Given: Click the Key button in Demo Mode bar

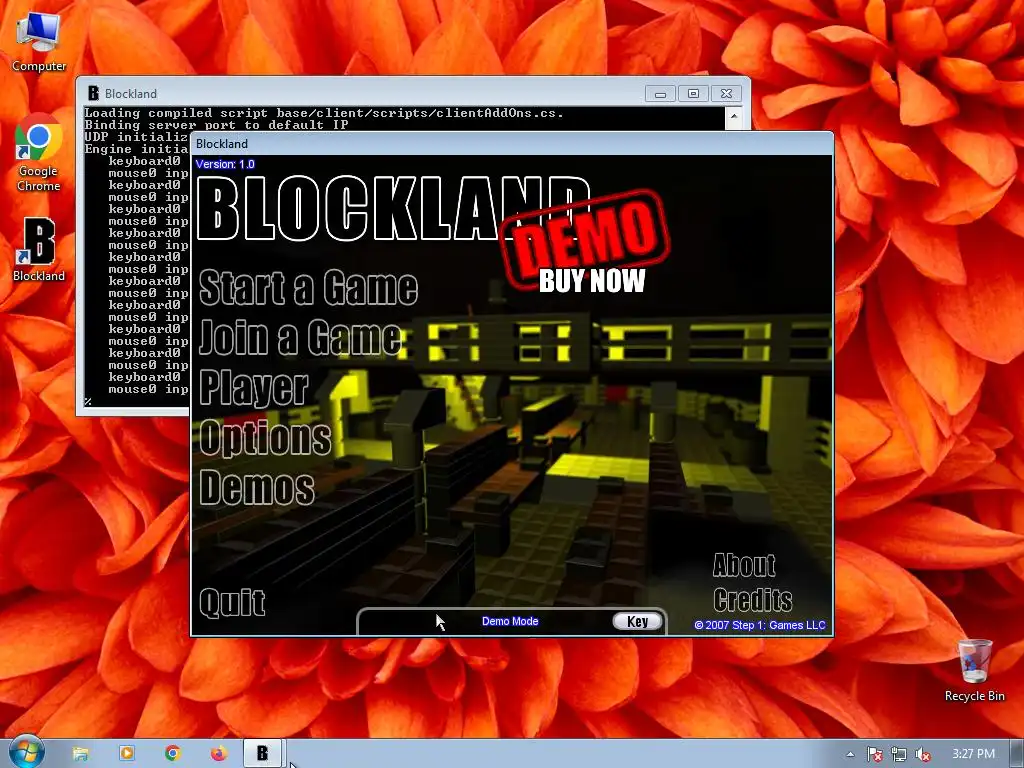Looking at the screenshot, I should point(637,621).
